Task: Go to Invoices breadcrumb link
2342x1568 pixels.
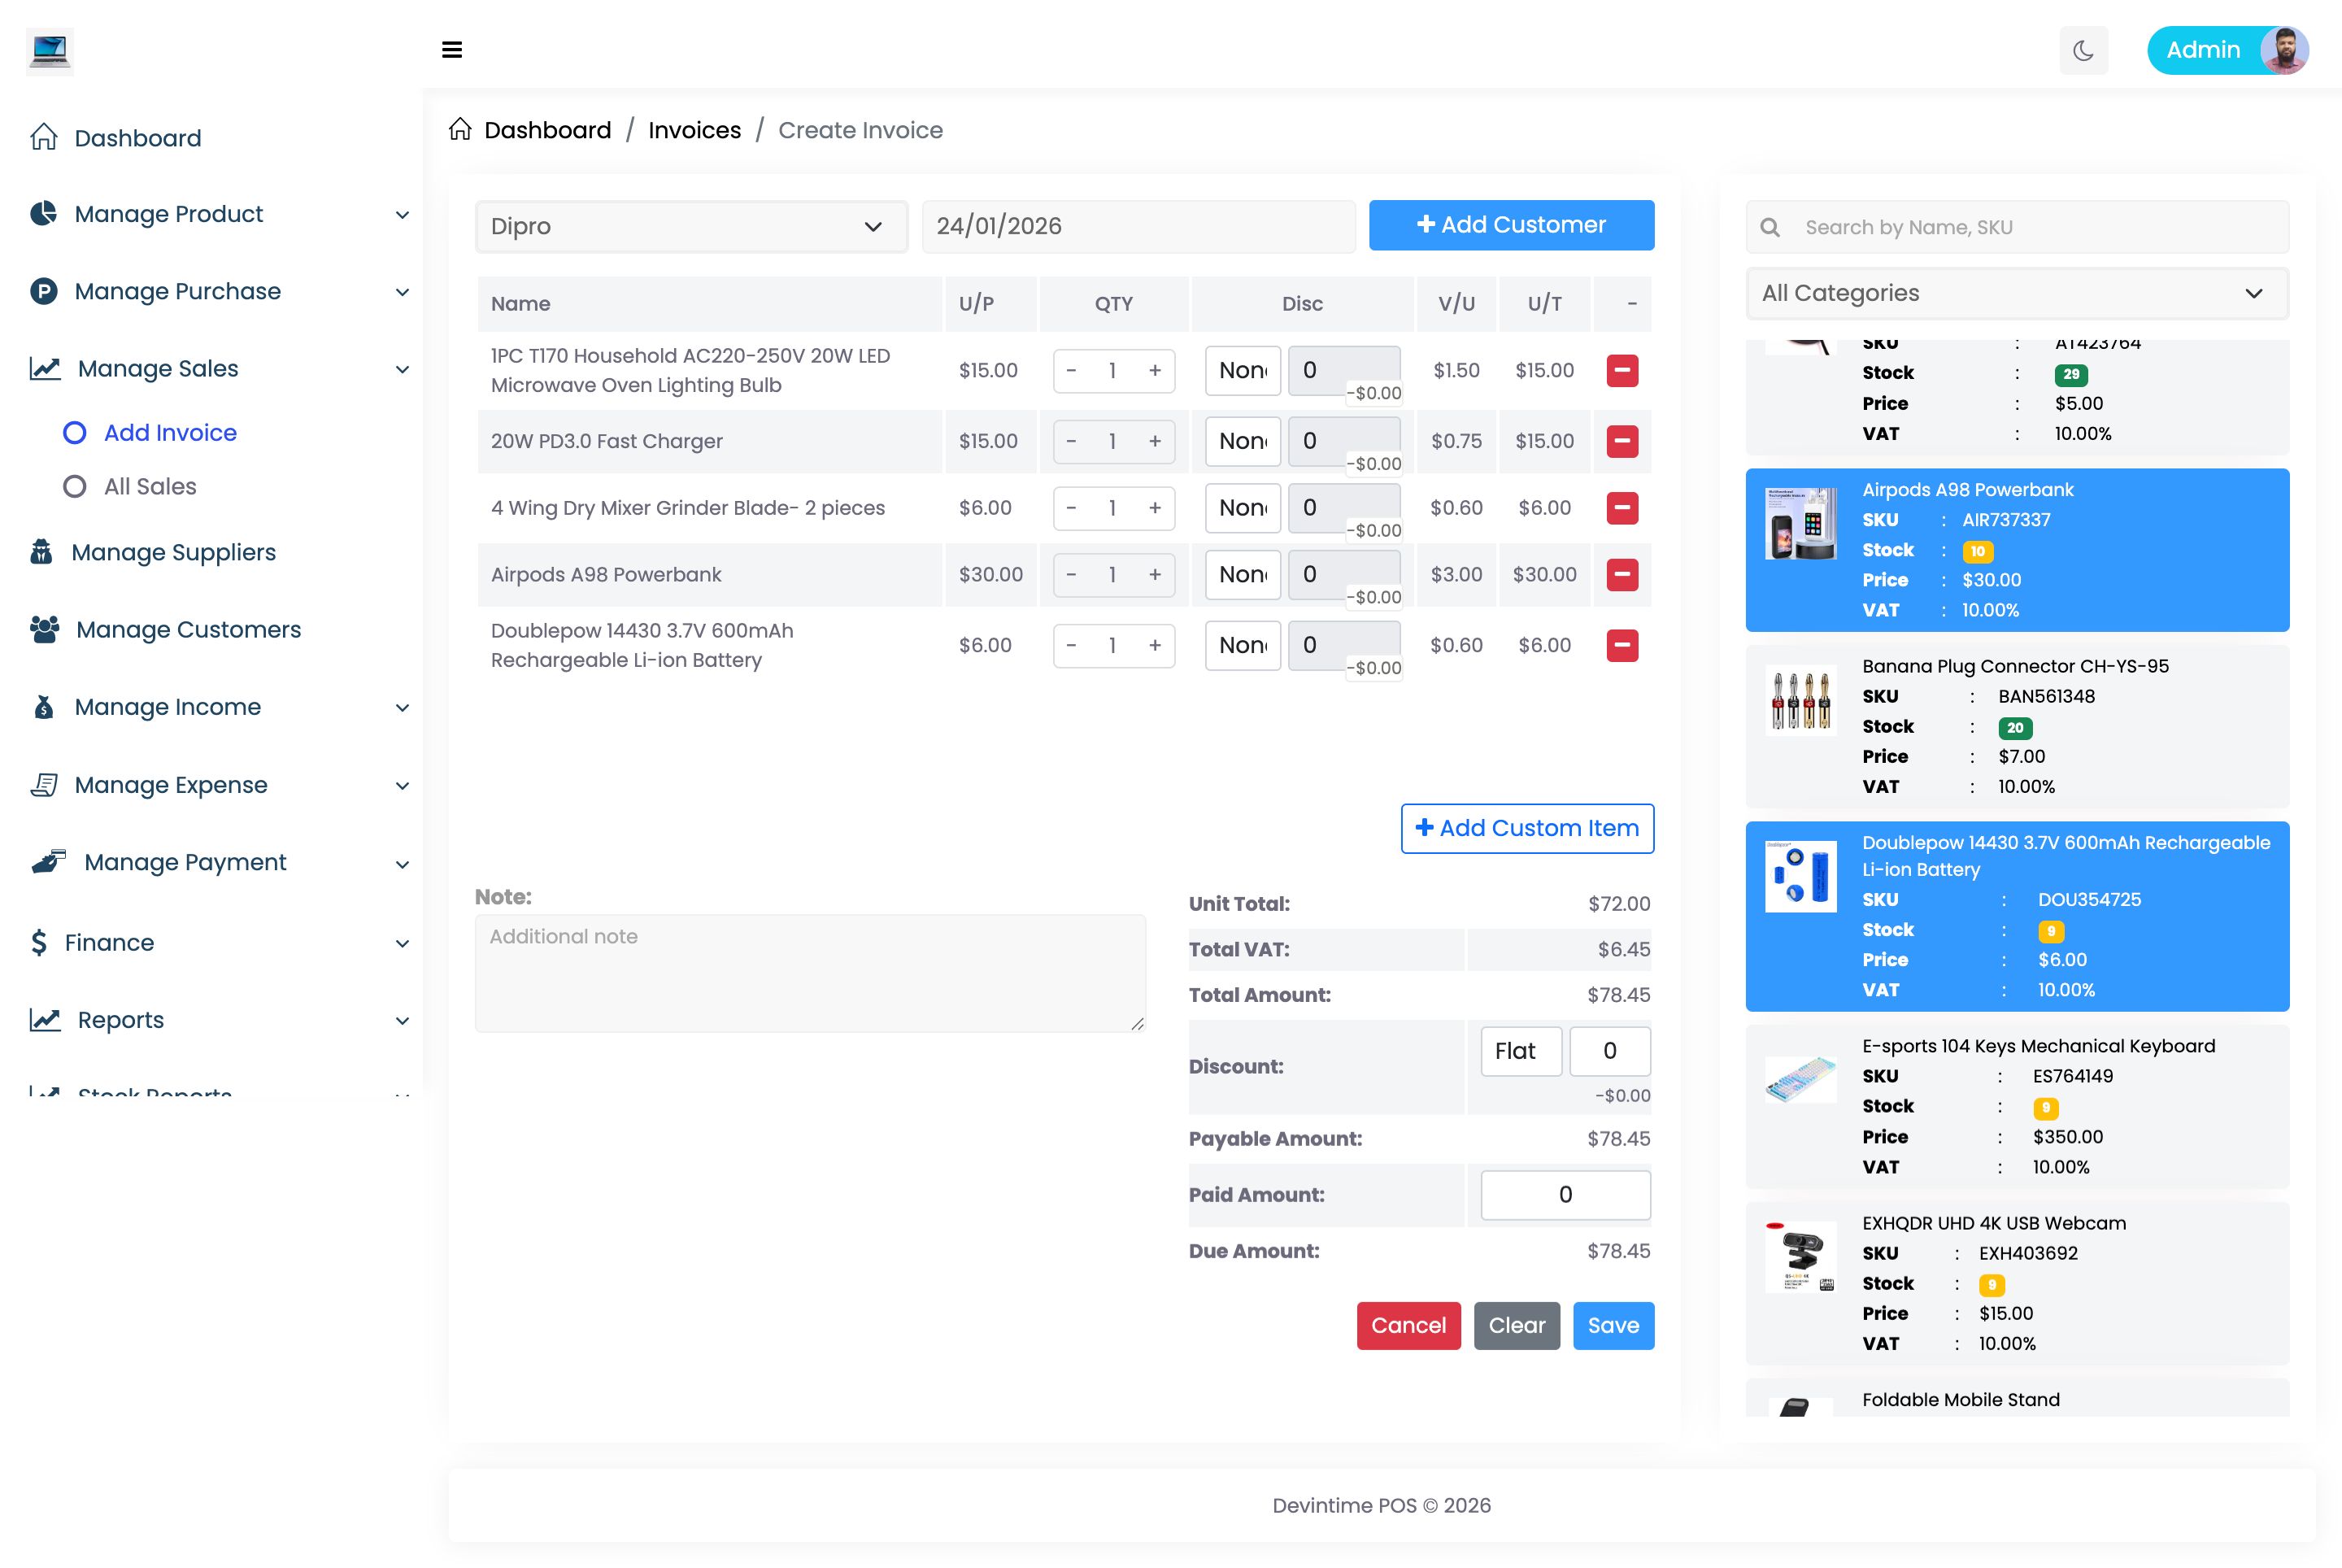Action: tap(694, 130)
